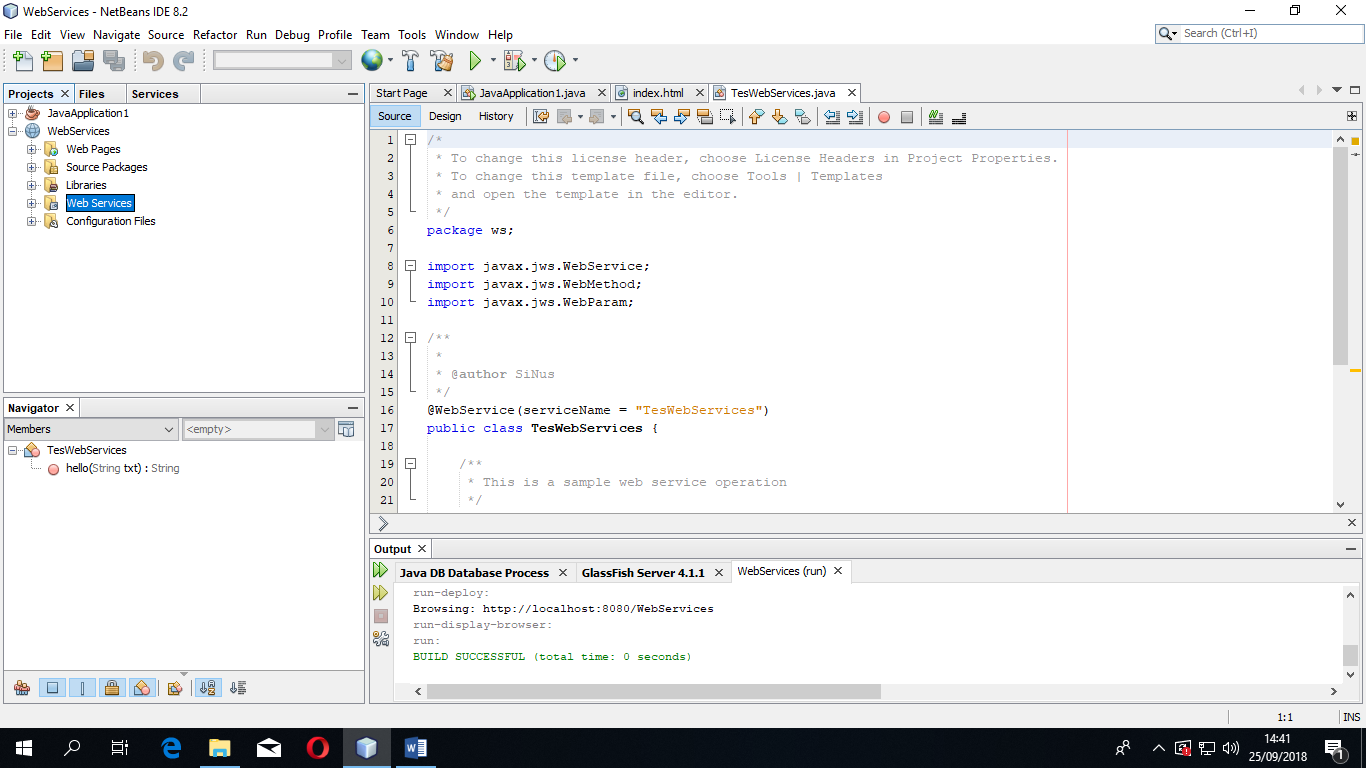Click the Open Project folder icon
The height and width of the screenshot is (768, 1366).
82,61
